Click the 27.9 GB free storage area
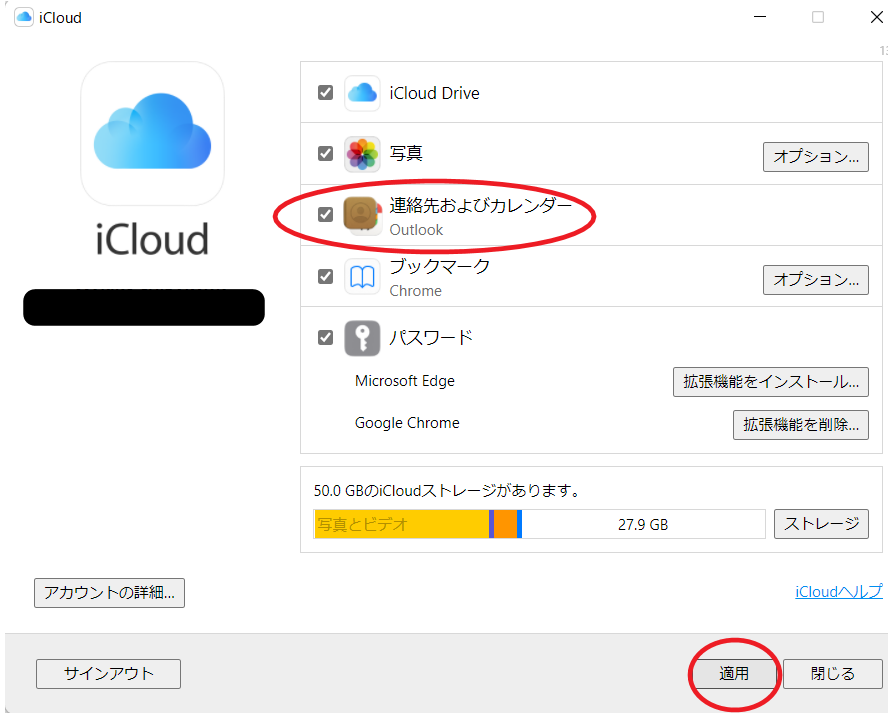 click(x=643, y=524)
